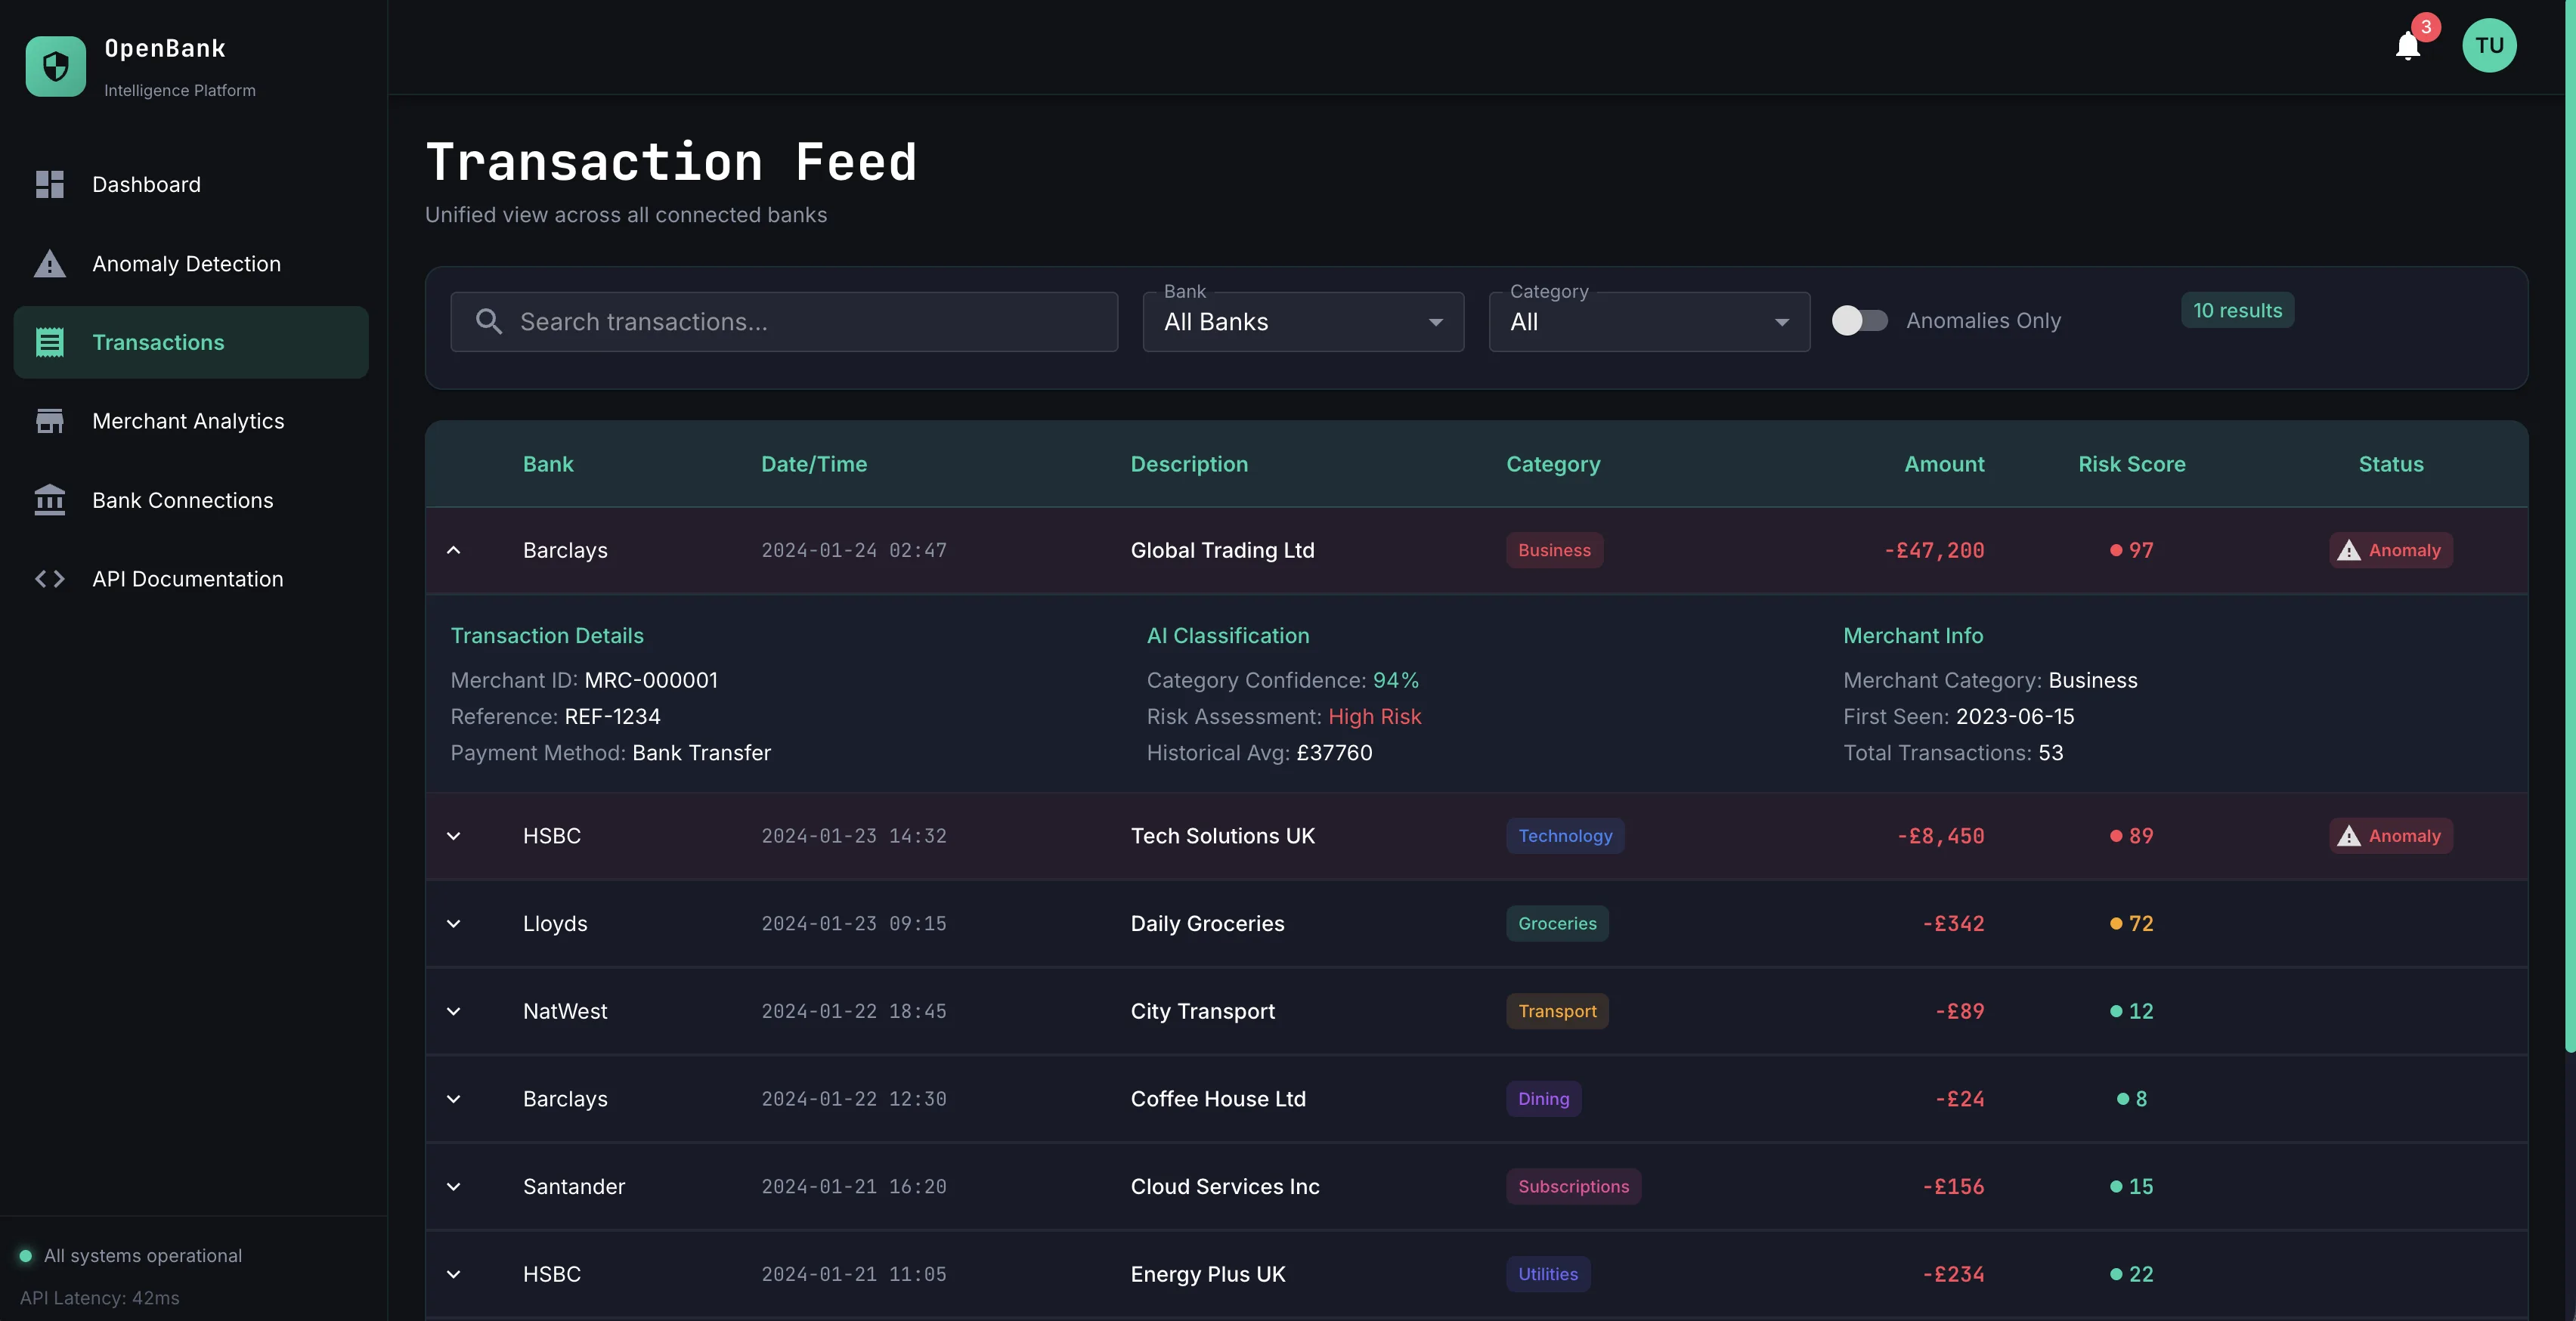Click the Anomaly badge on Global Trading row

[2391, 550]
